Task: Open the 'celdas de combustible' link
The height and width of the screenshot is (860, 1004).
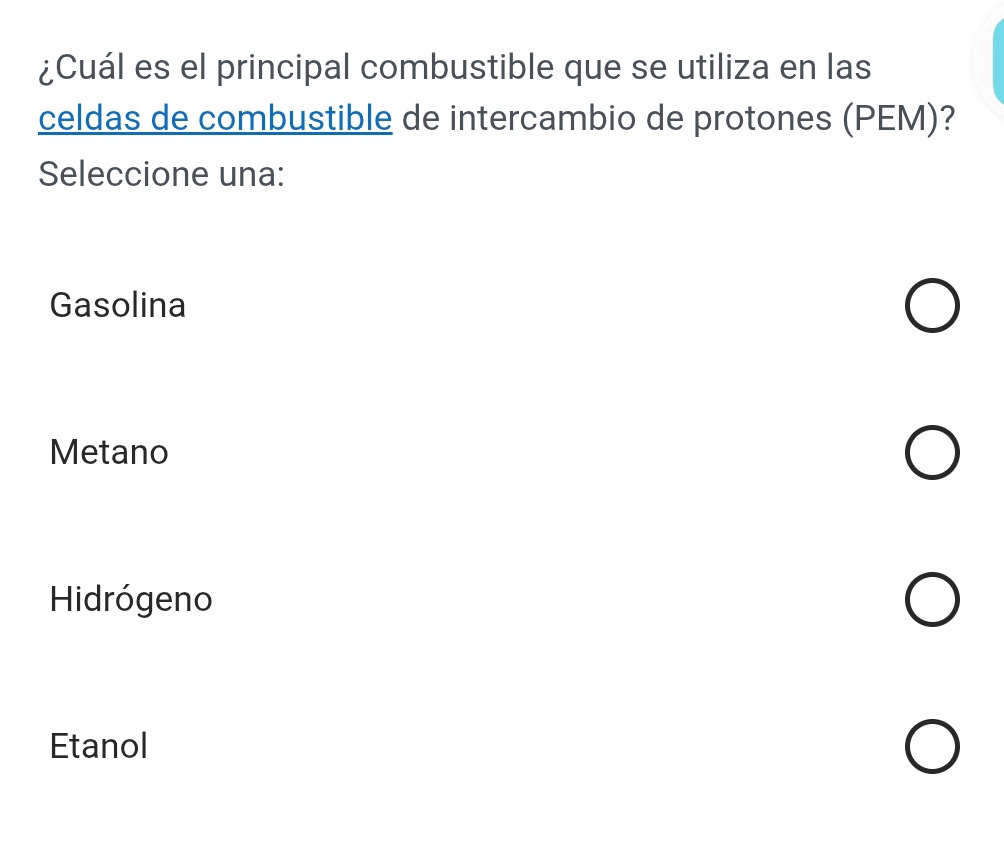Action: point(215,119)
